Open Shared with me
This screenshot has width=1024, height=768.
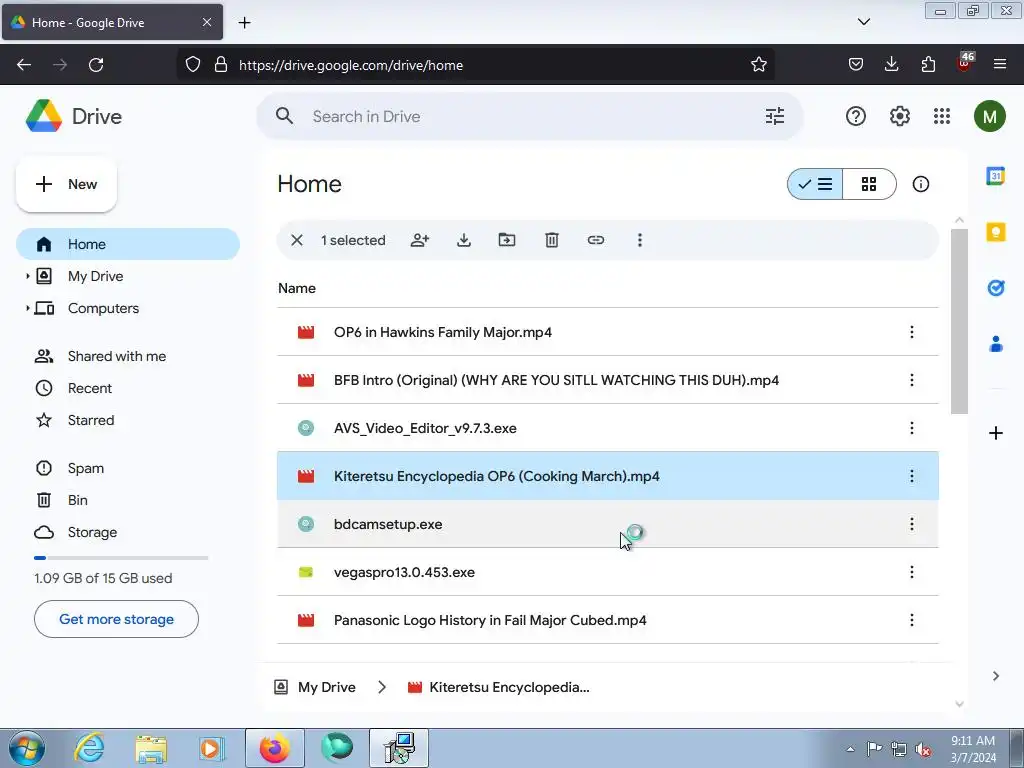click(x=117, y=356)
